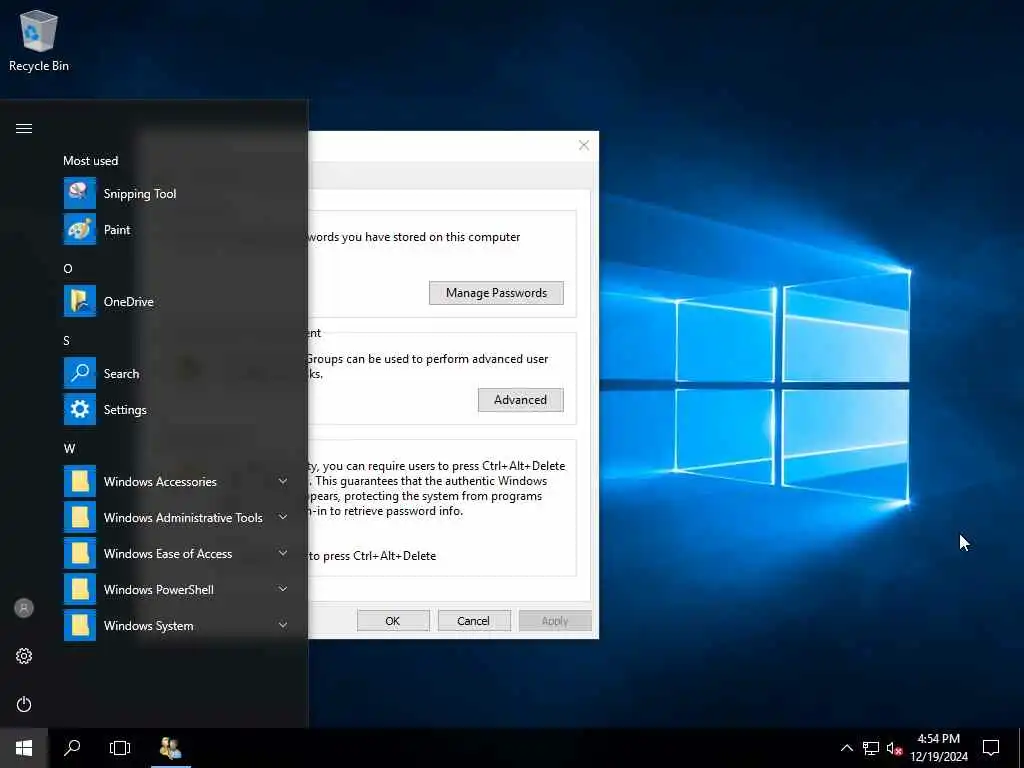Expand Windows Administrative Tools chevron
The width and height of the screenshot is (1024, 768).
(x=283, y=517)
